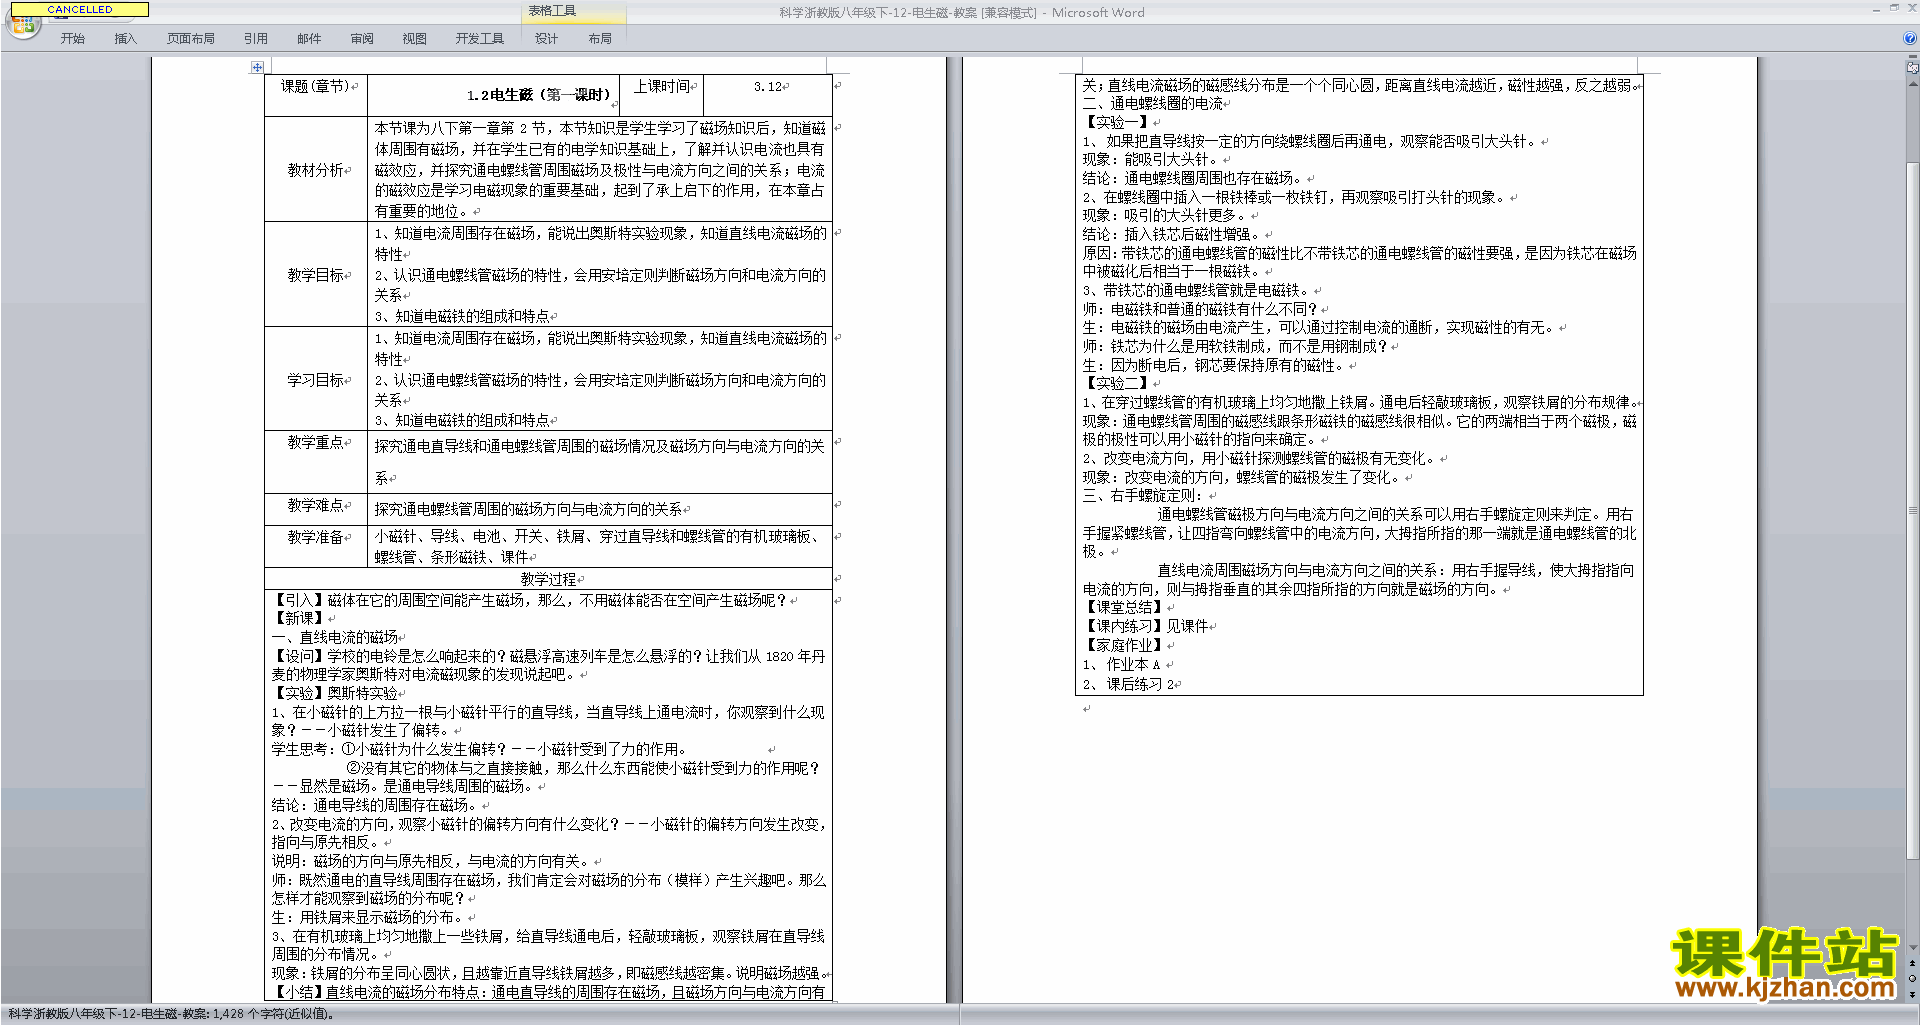Click the 【课内练习】见课件 line
Image resolution: width=1920 pixels, height=1025 pixels.
[1148, 626]
